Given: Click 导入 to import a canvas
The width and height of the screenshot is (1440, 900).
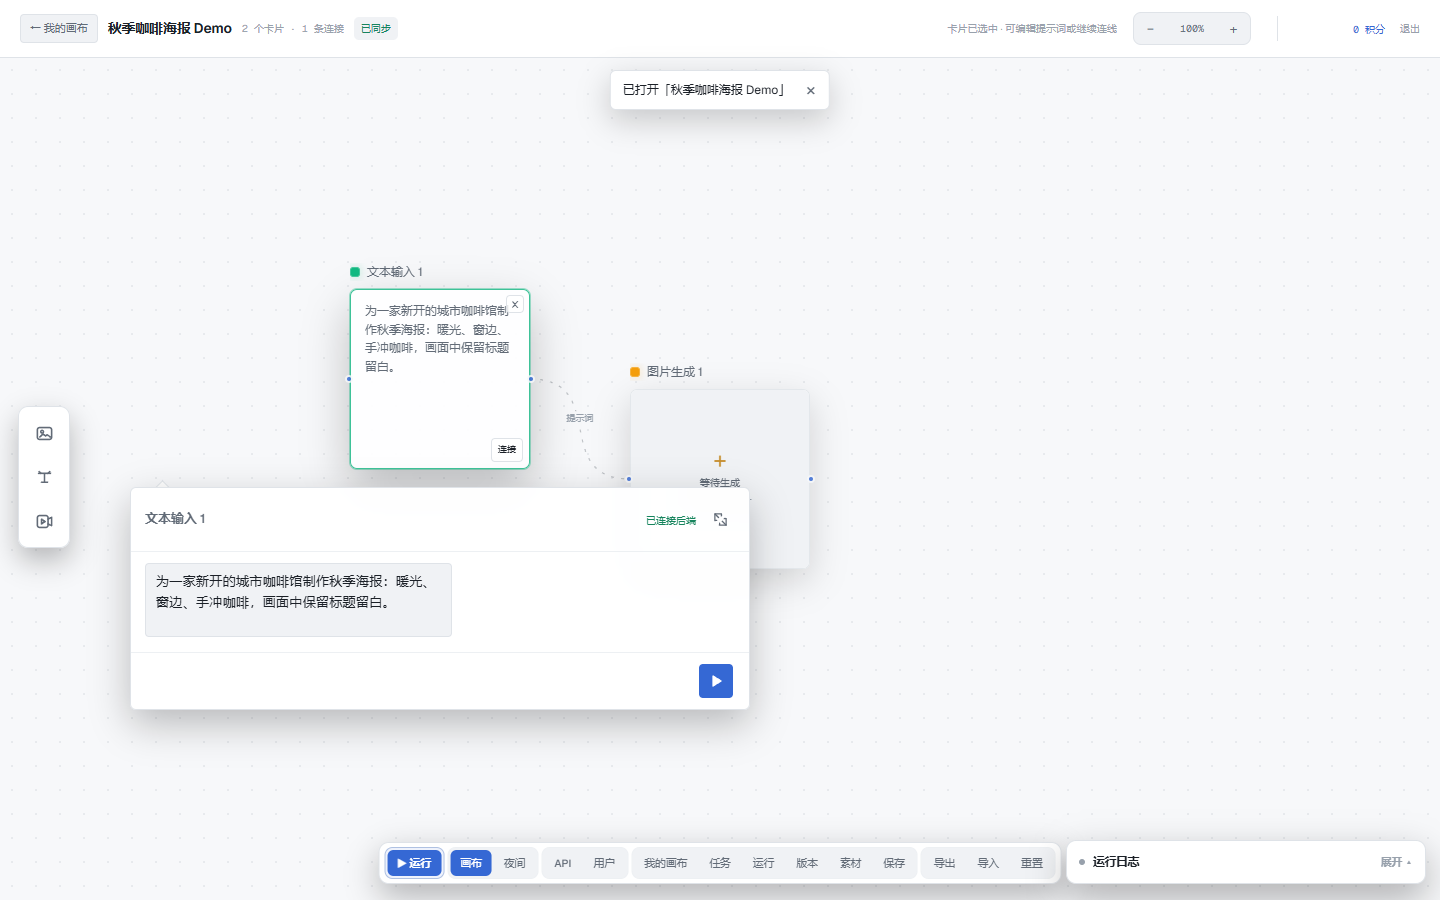Looking at the screenshot, I should tap(988, 863).
